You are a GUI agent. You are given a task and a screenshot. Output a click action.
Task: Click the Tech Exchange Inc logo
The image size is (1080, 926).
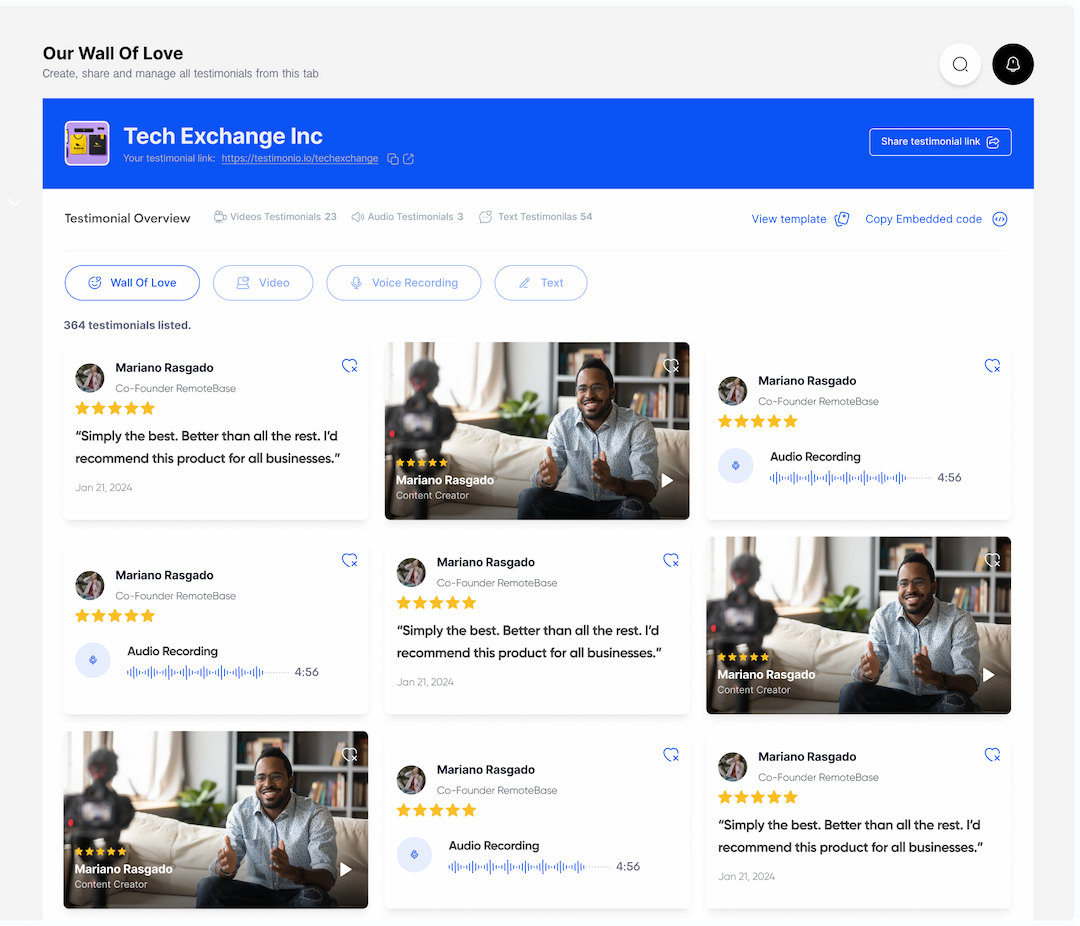[x=87, y=143]
